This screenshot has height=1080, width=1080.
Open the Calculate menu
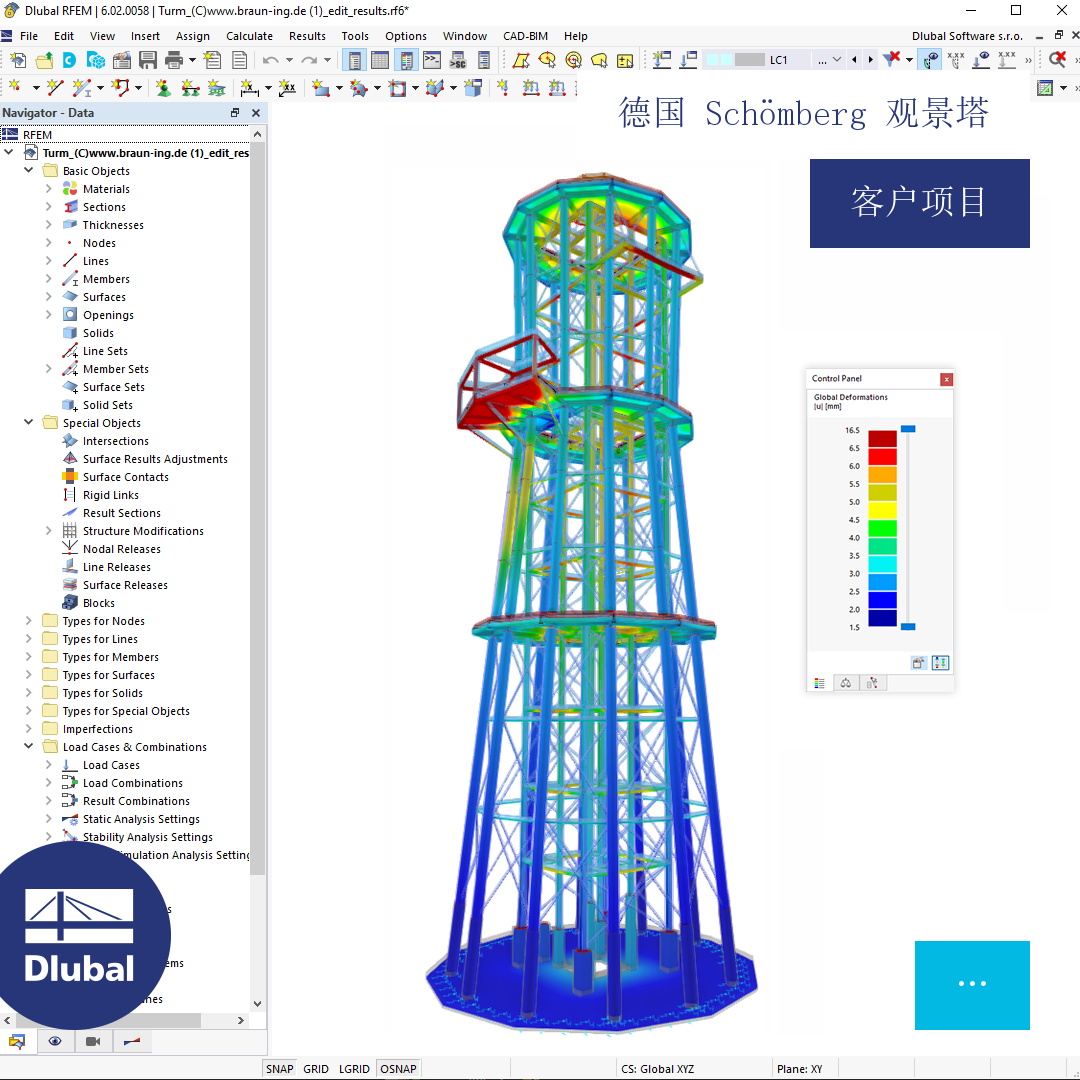pos(249,36)
